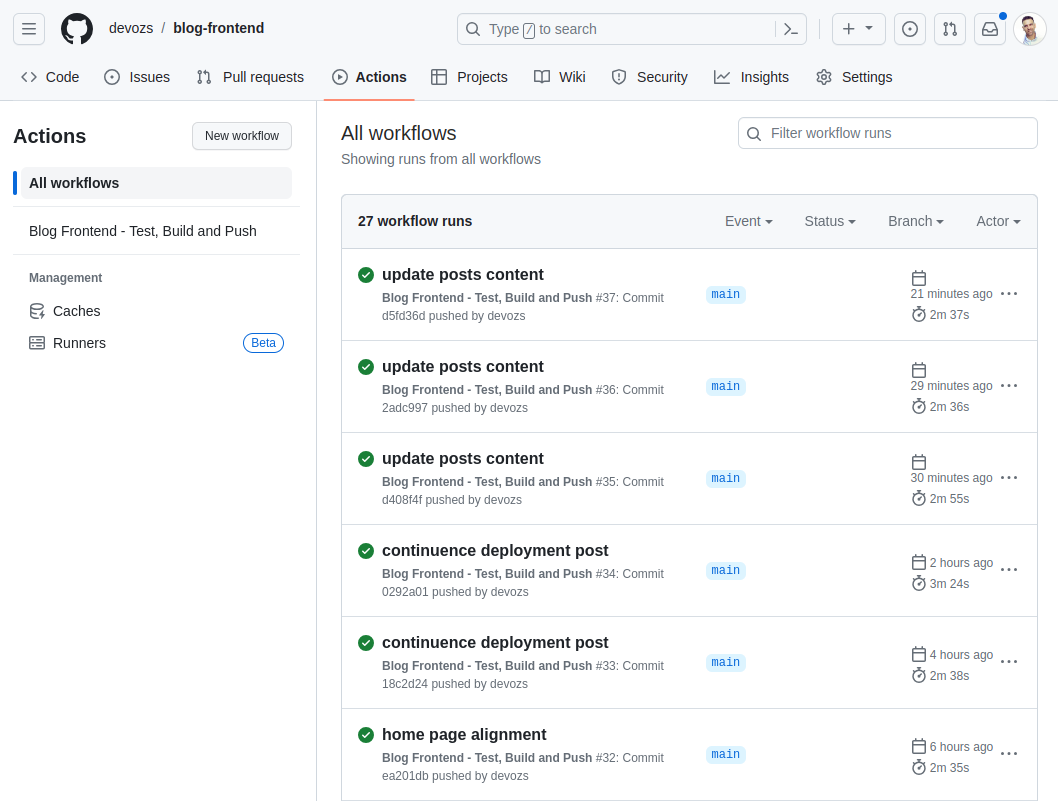Open the three-dot menu for run #37
The width and height of the screenshot is (1058, 801).
(x=1009, y=294)
